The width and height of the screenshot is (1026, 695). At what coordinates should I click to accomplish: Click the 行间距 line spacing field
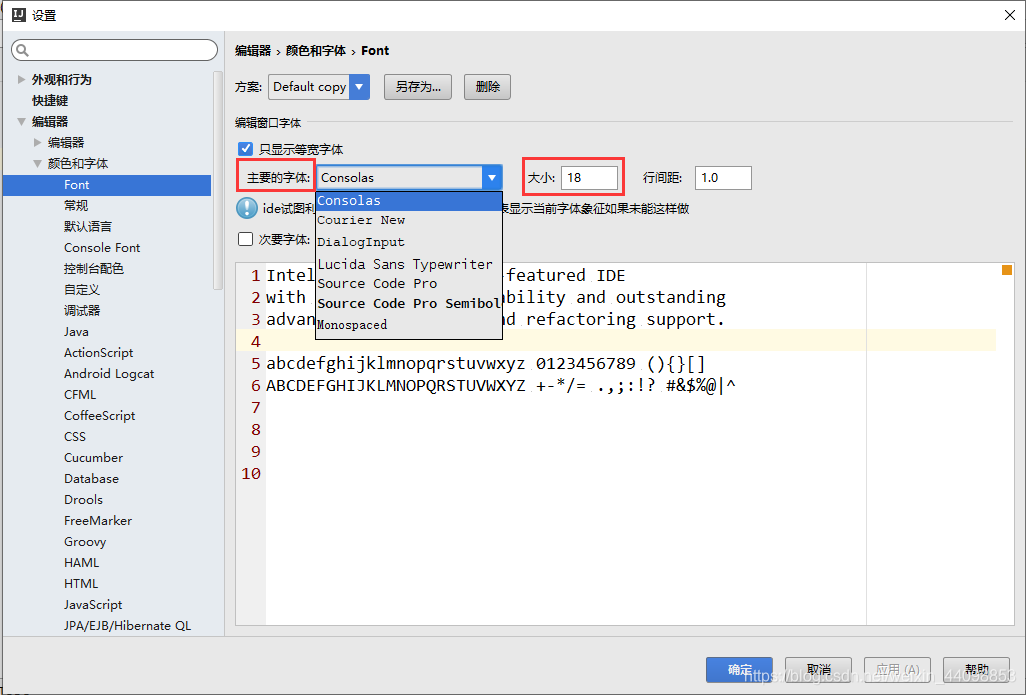click(723, 177)
